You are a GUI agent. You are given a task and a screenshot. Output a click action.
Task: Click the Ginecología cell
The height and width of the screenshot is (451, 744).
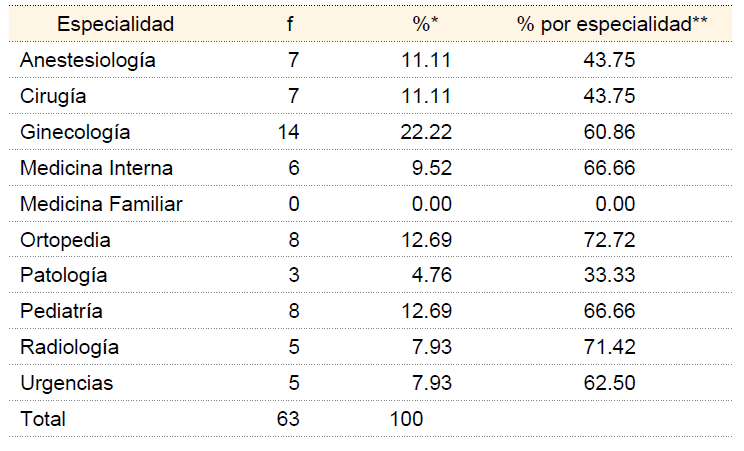74,132
